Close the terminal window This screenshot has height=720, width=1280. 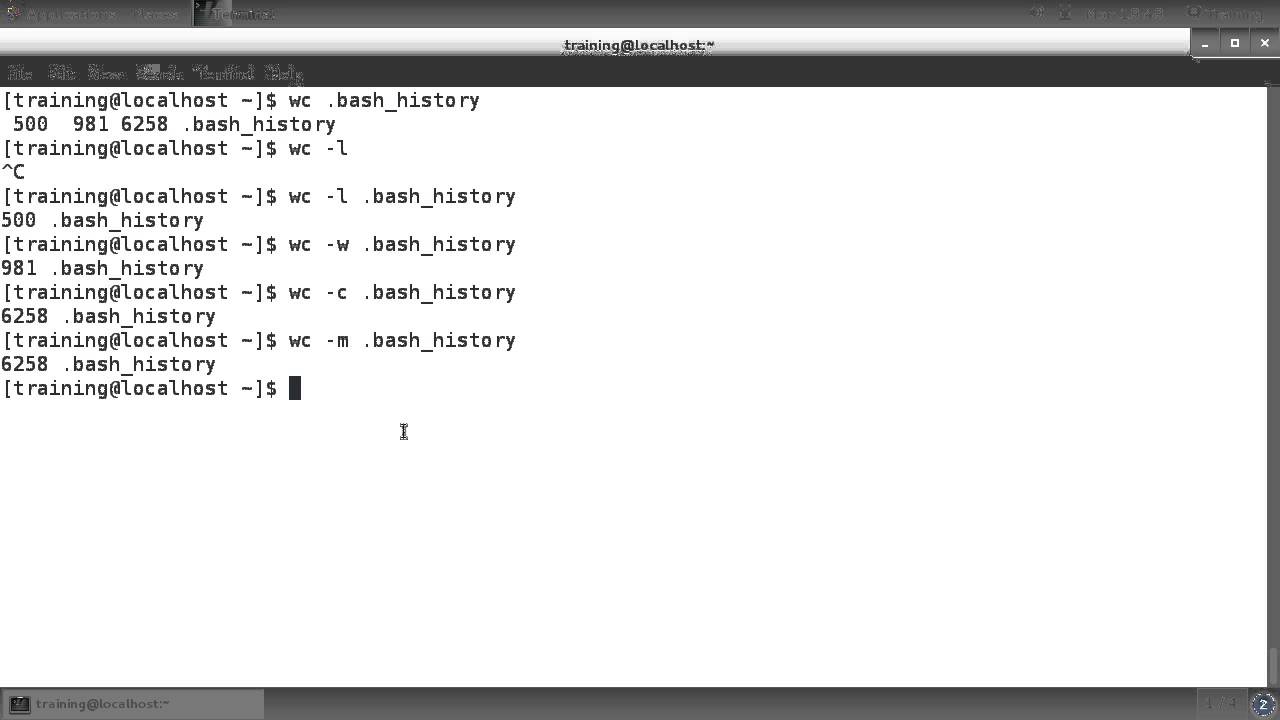[1265, 44]
